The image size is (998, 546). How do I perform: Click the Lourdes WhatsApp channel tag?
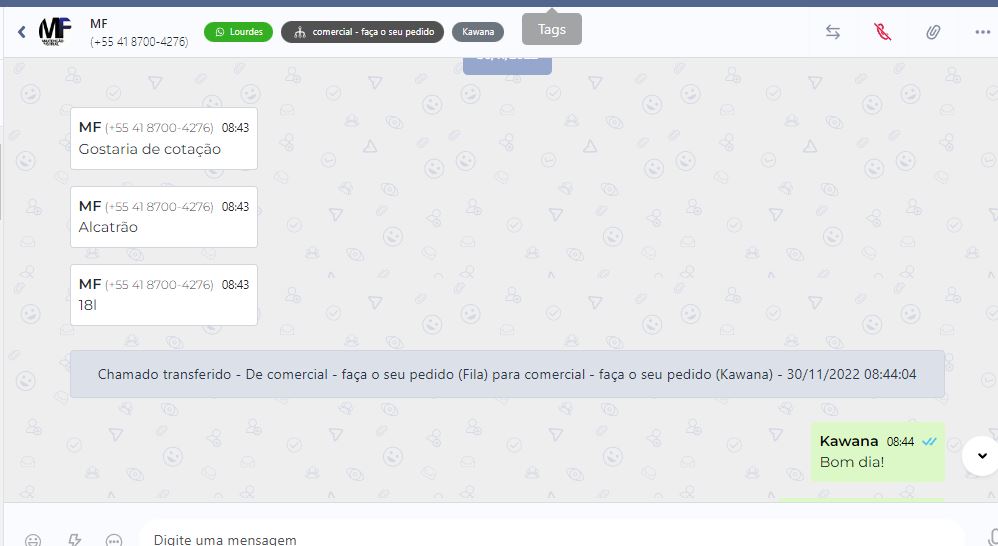pyautogui.click(x=238, y=32)
